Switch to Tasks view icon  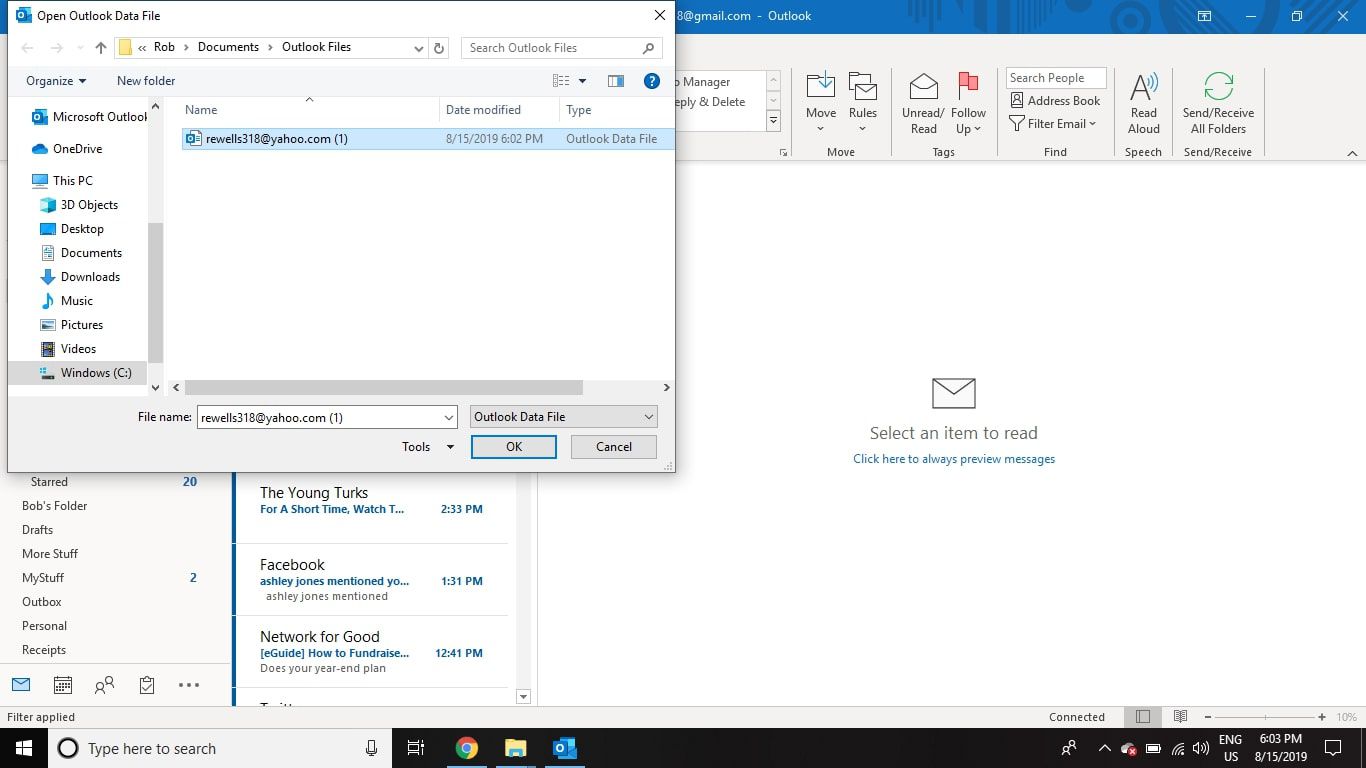click(147, 685)
